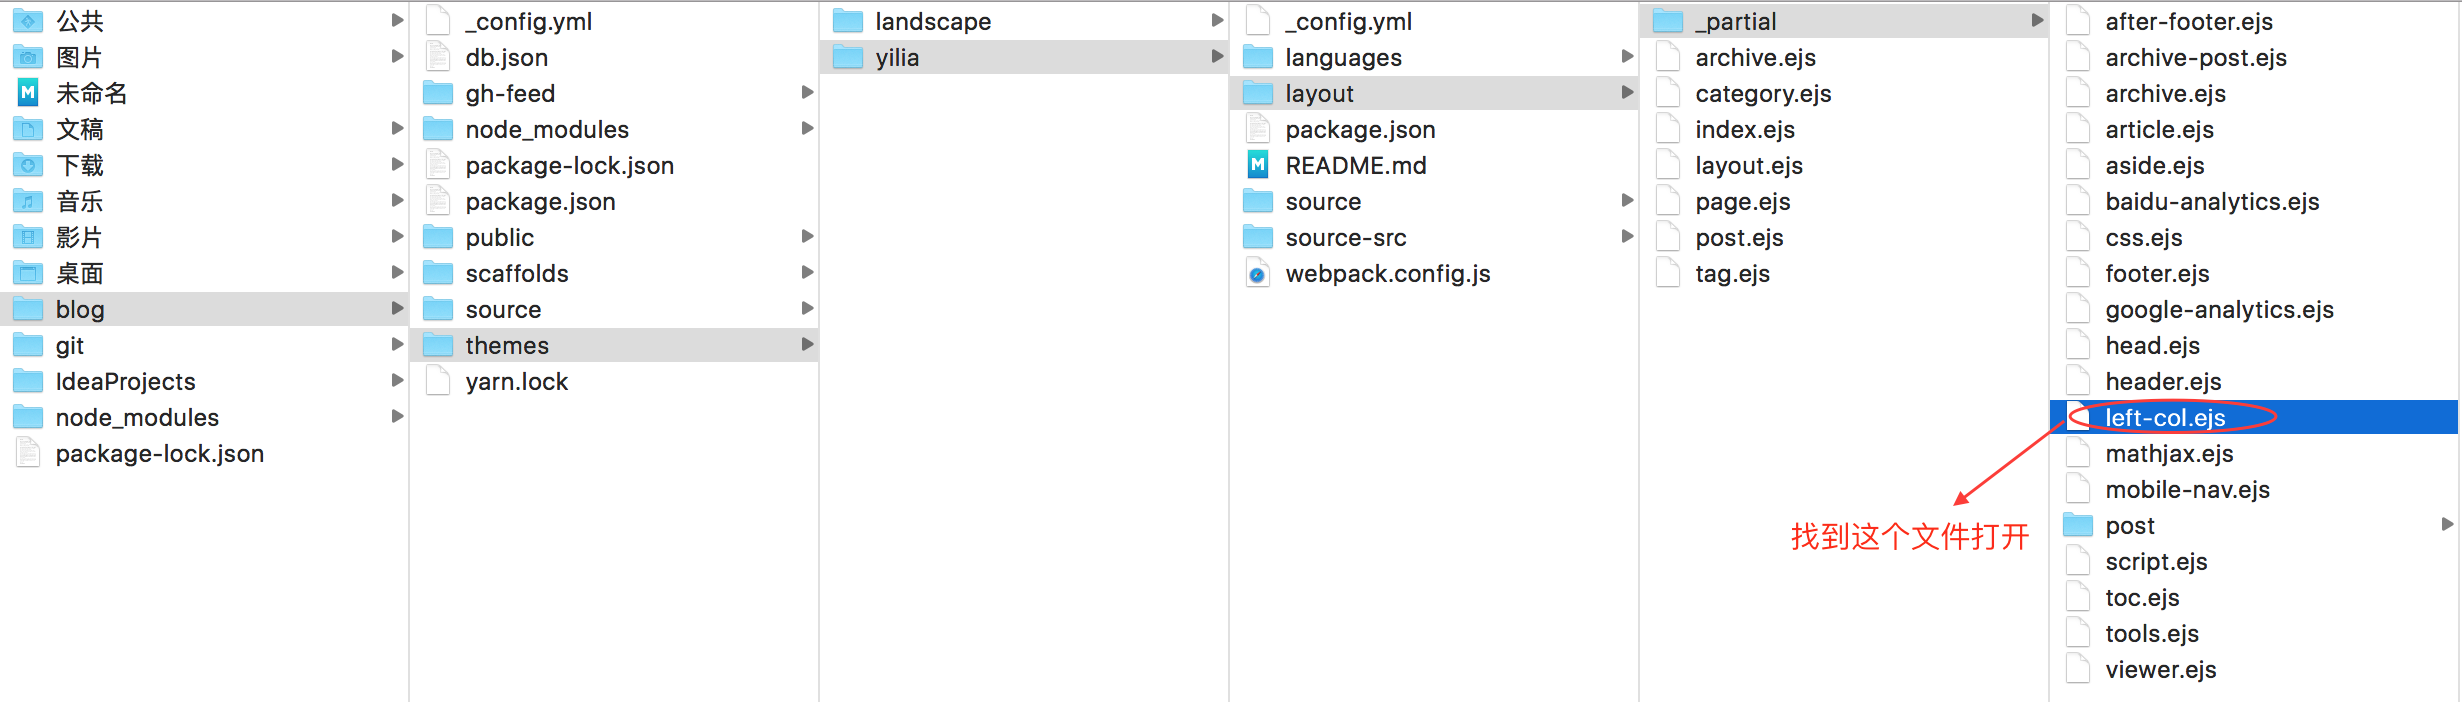This screenshot has height=702, width=2462.
Task: Select the IdeaProjects folder
Action: (x=125, y=381)
